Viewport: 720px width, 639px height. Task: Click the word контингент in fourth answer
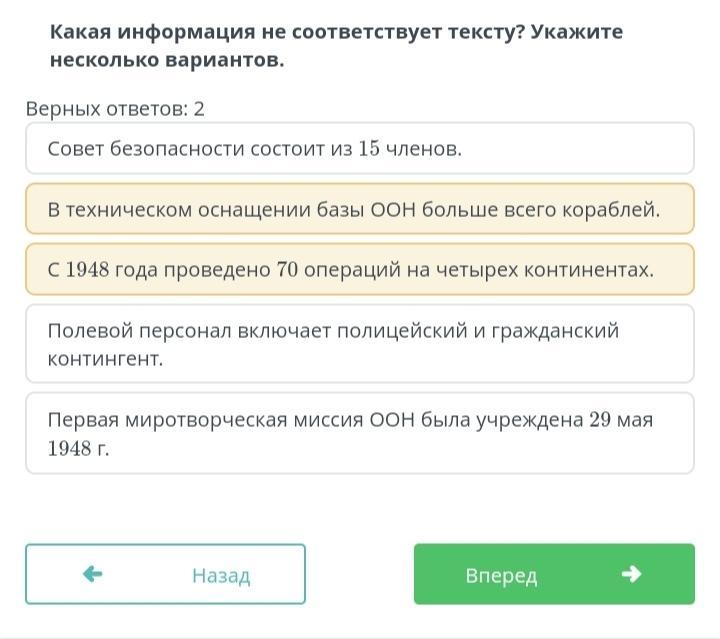point(105,357)
